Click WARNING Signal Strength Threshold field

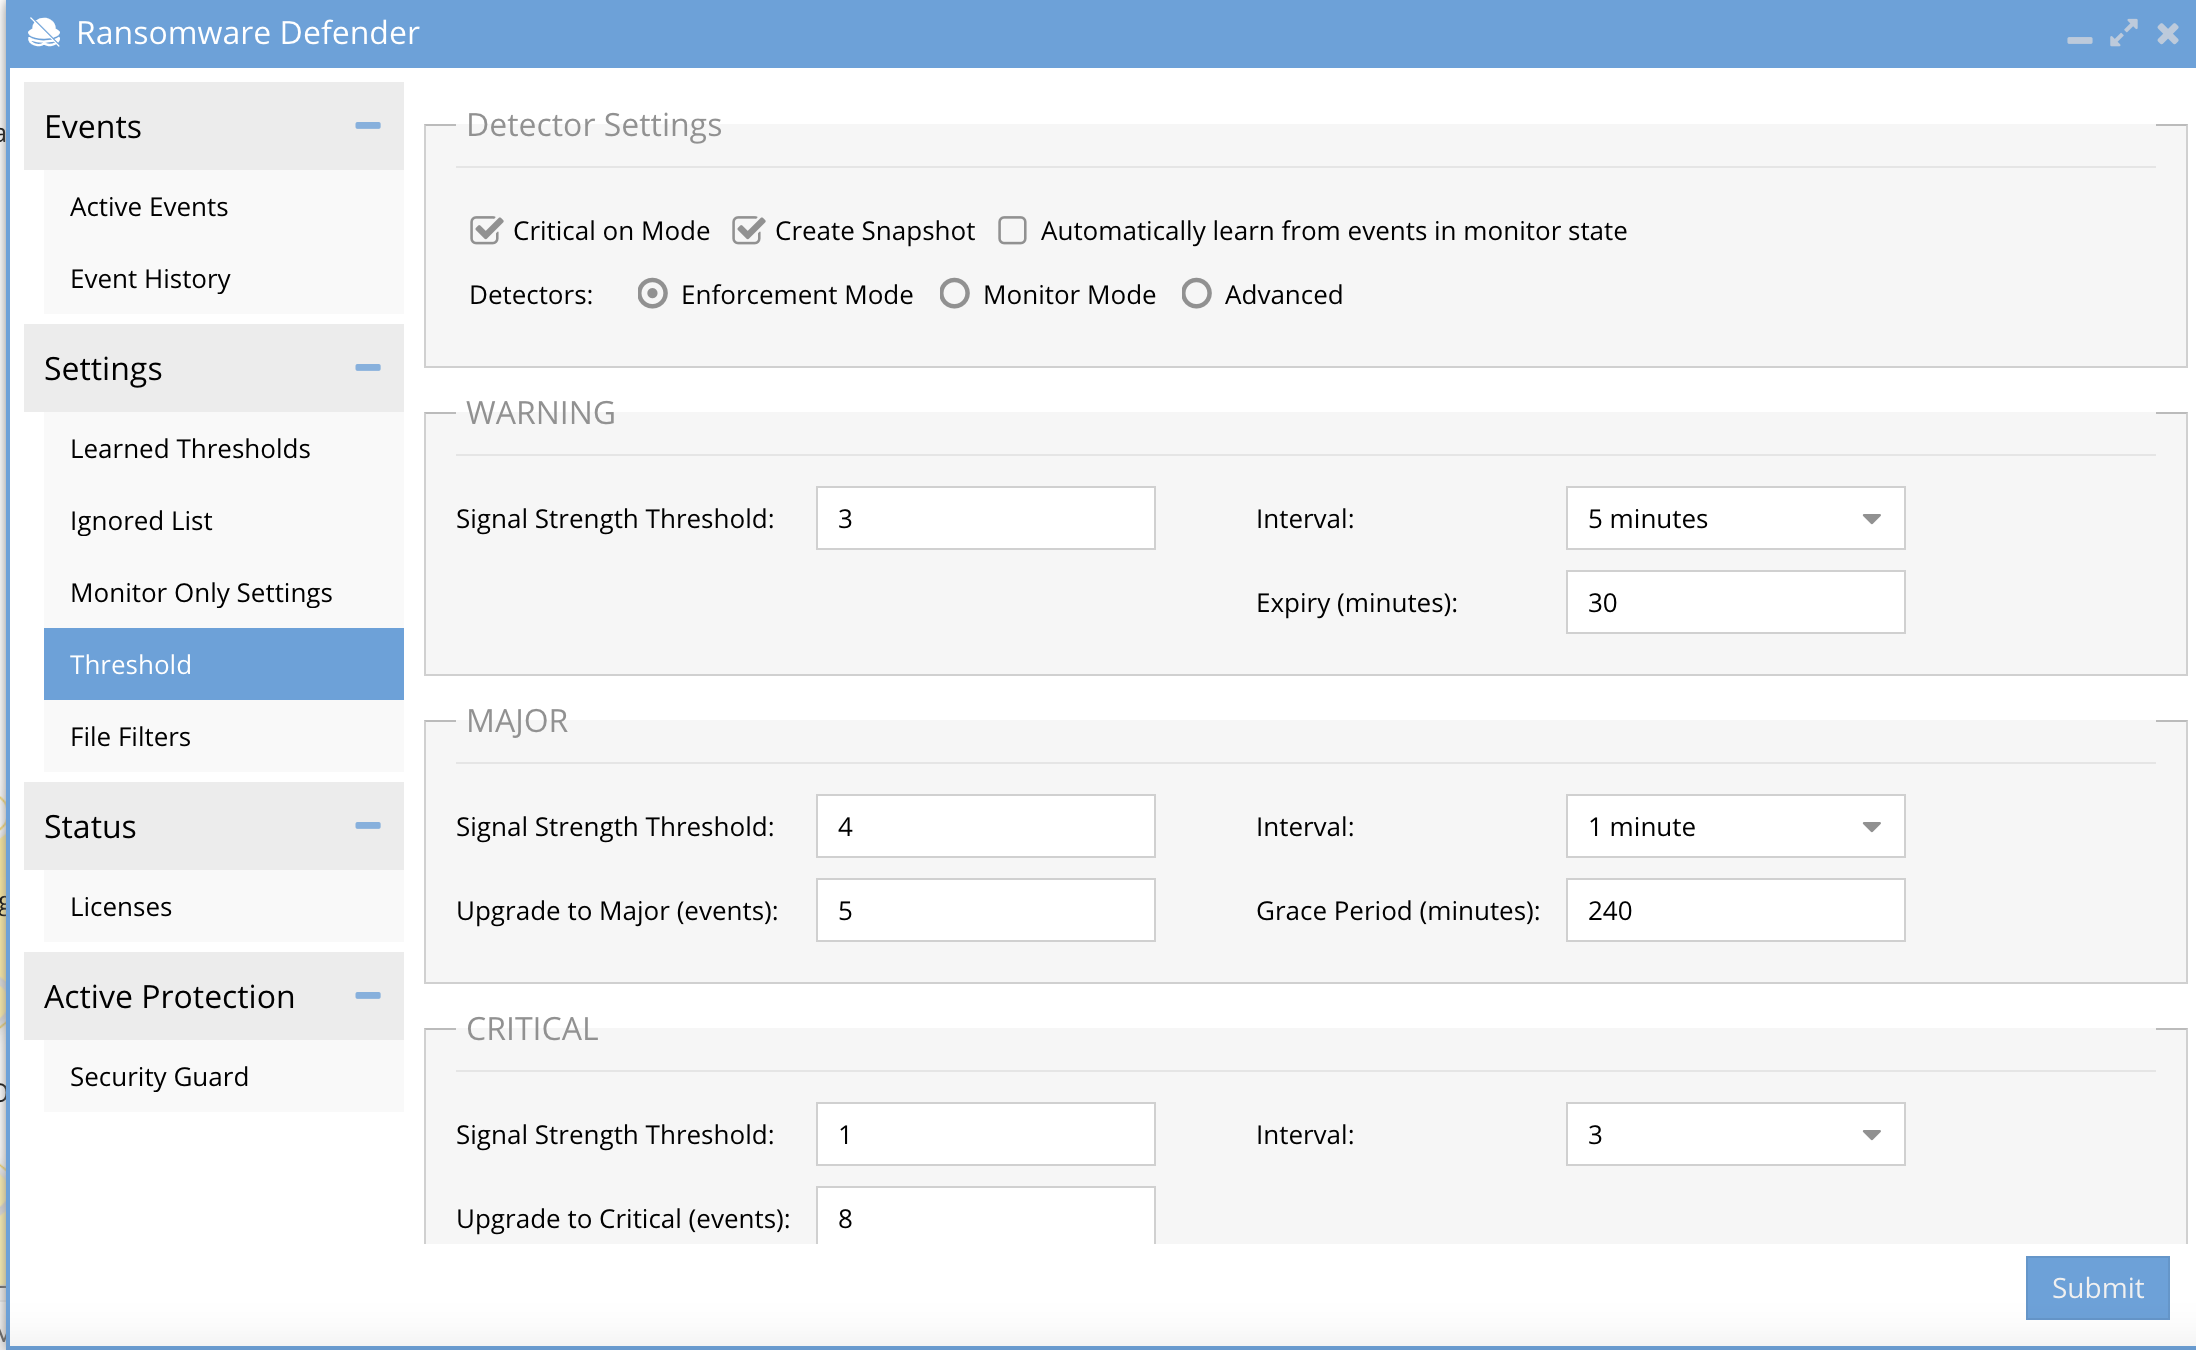pyautogui.click(x=986, y=518)
